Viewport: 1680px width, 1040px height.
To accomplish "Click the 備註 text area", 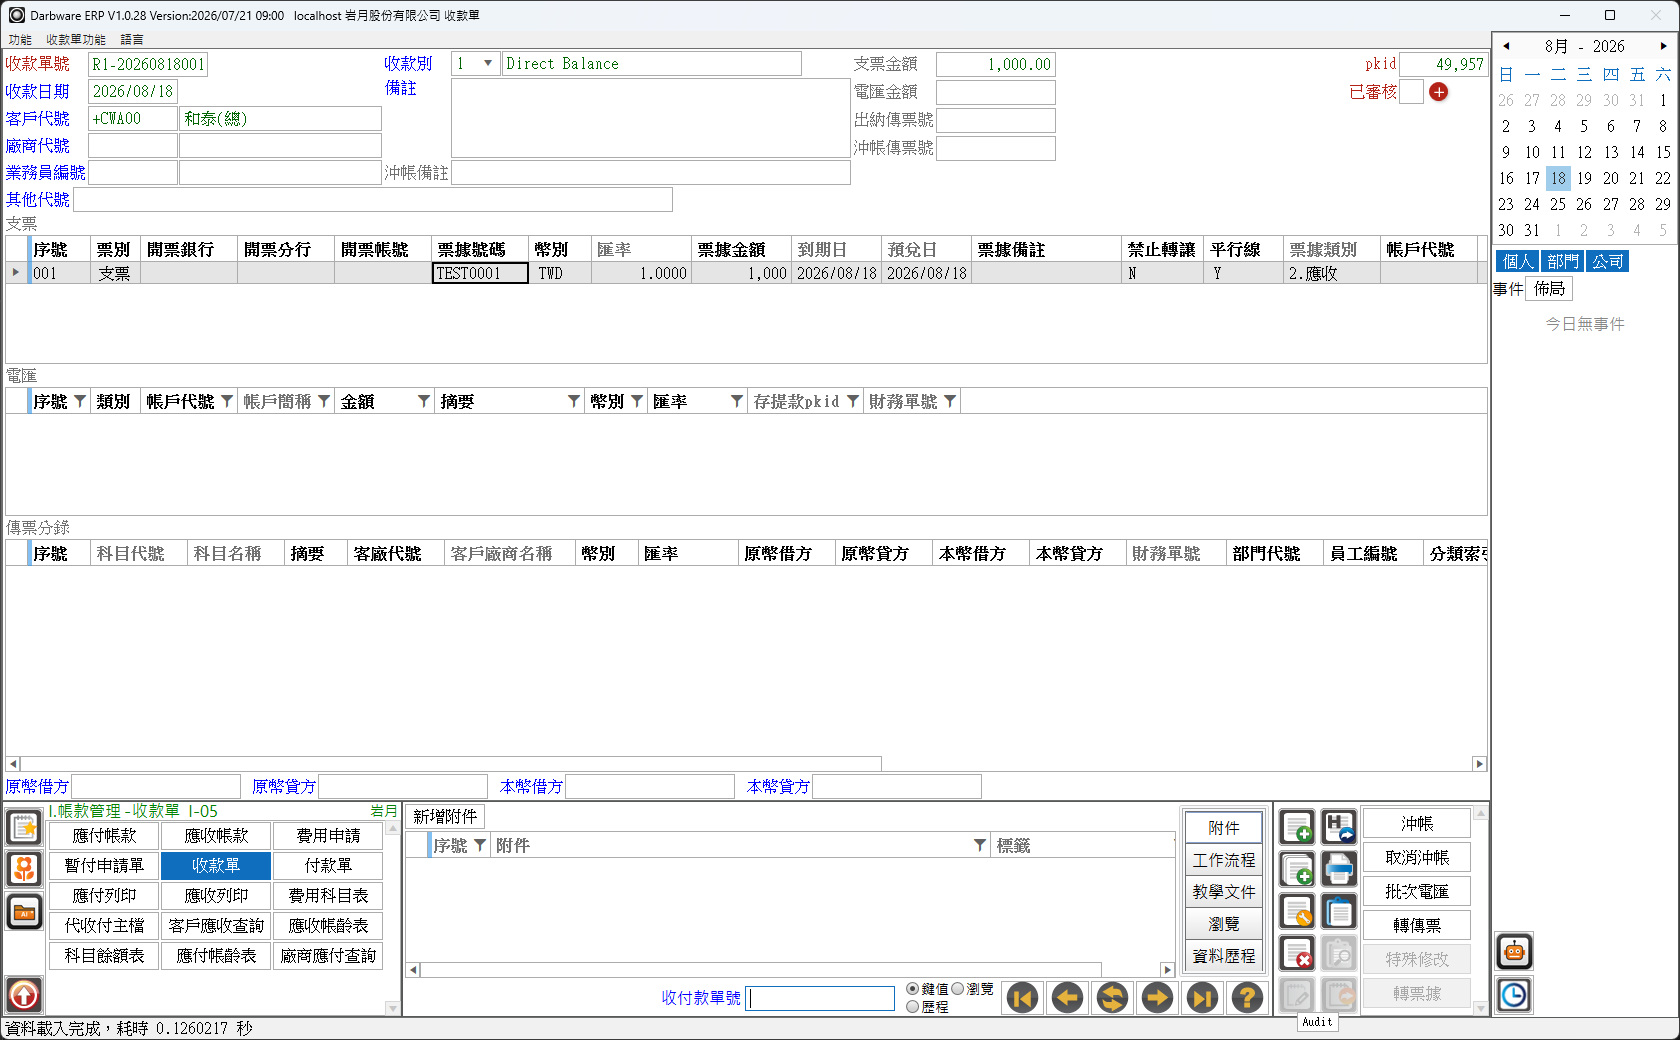I will pyautogui.click(x=650, y=118).
